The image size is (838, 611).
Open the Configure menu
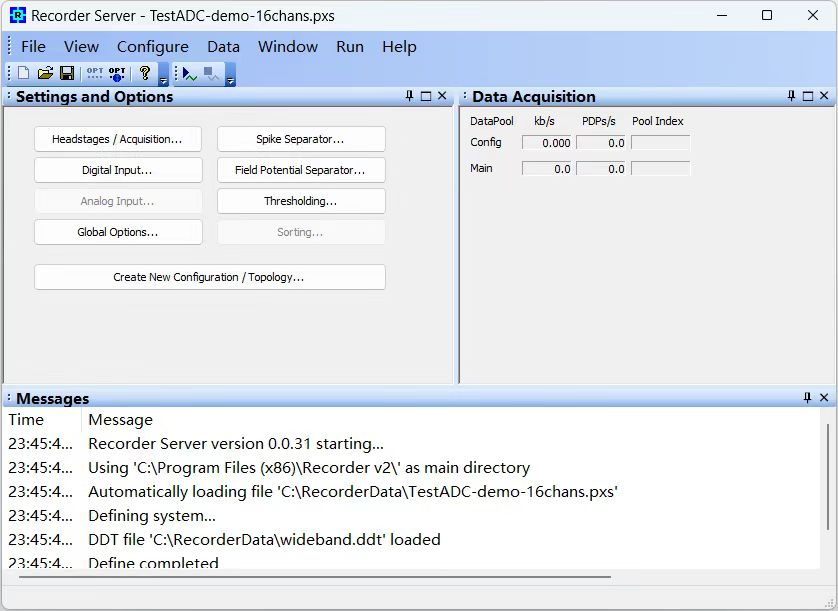[153, 47]
